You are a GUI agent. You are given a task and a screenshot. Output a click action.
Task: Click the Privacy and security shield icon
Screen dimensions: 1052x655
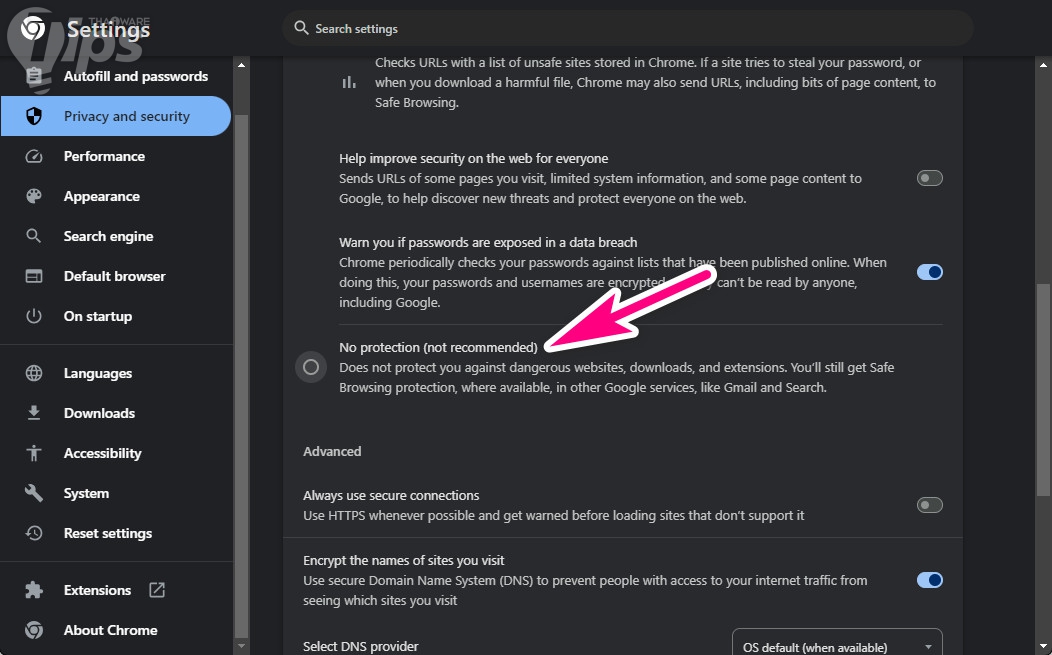point(34,116)
